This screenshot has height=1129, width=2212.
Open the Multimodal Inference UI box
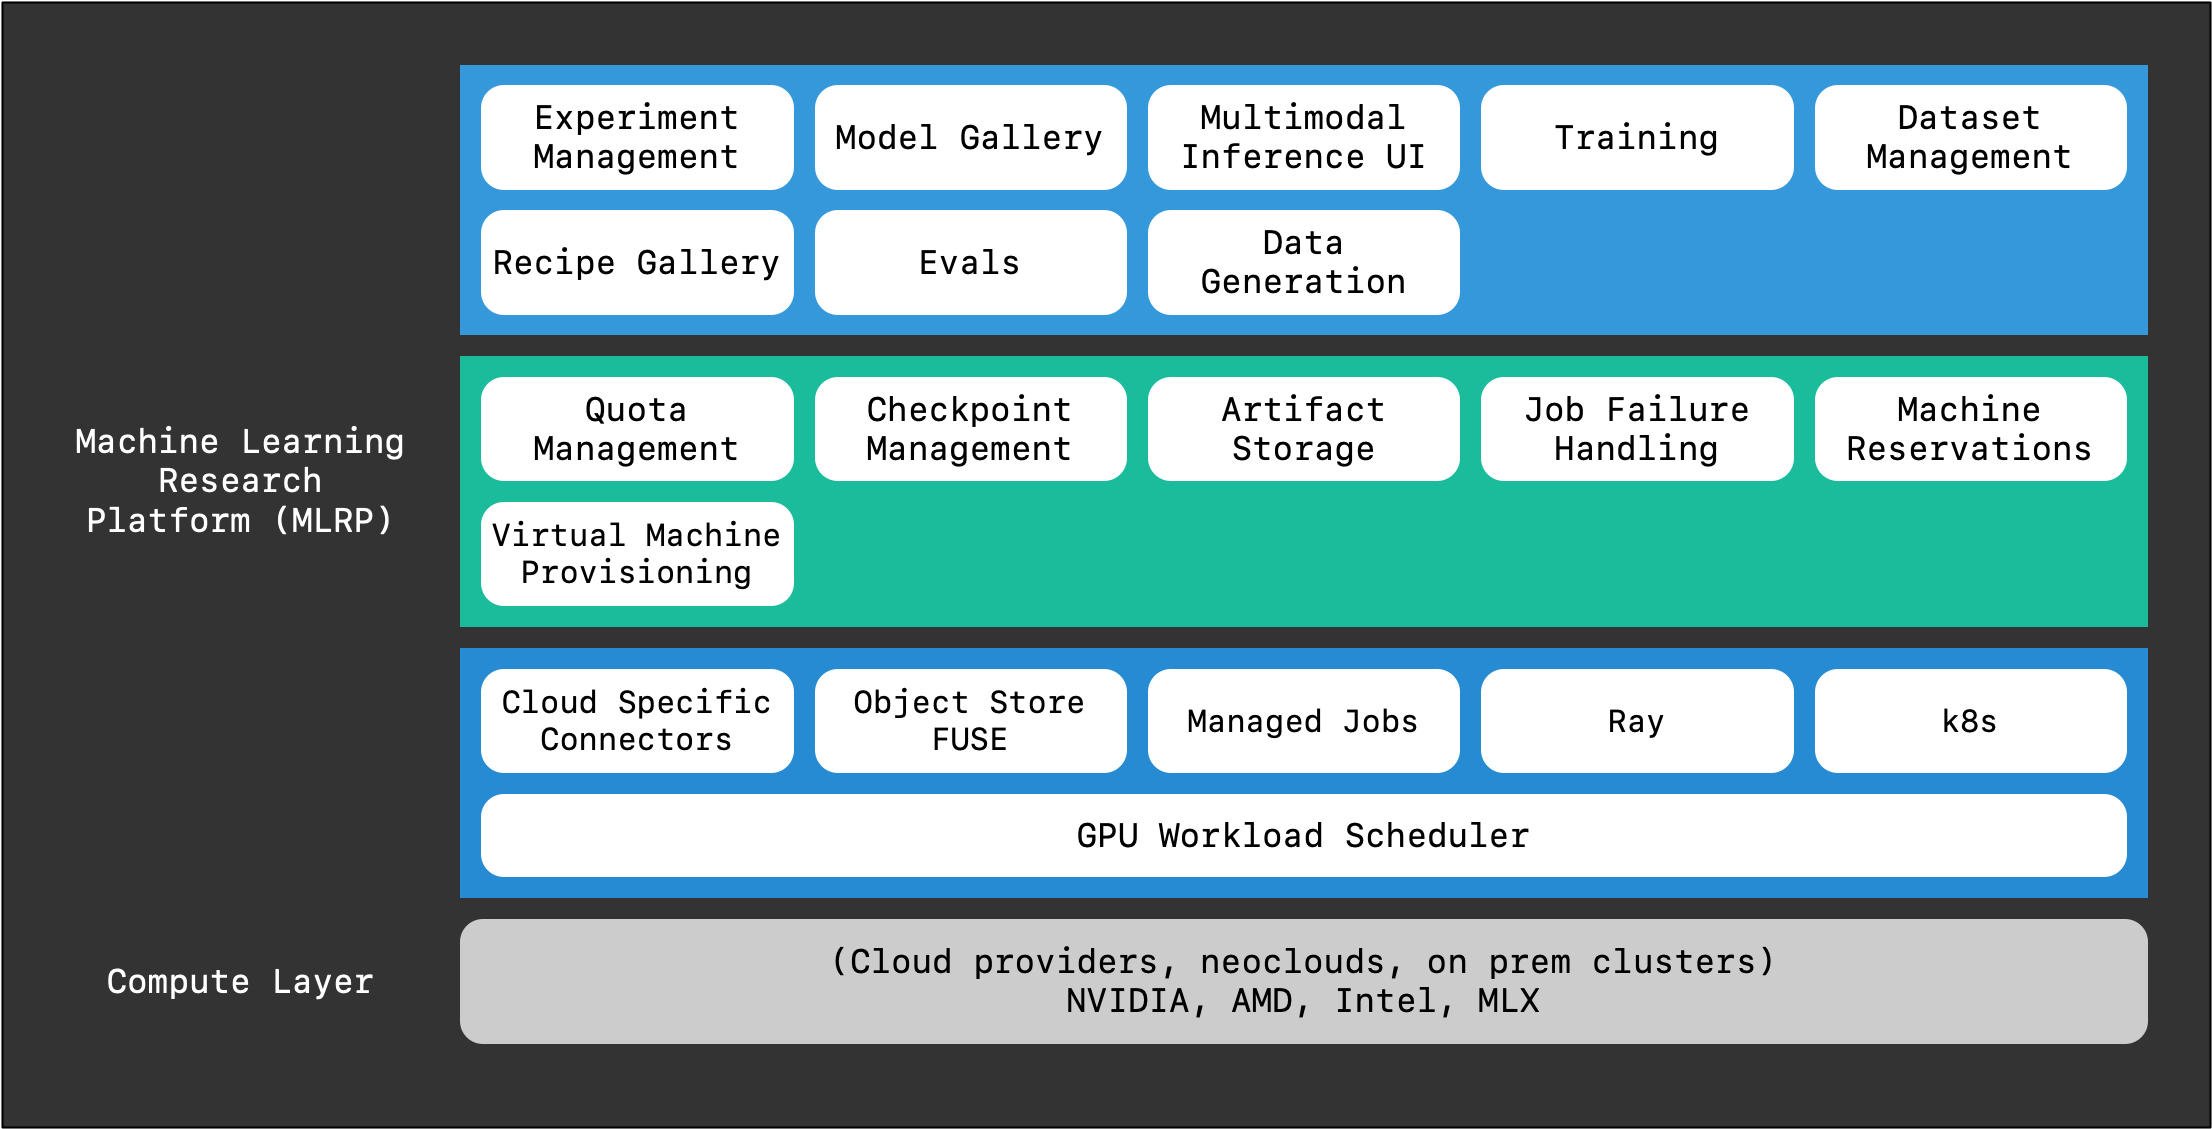(1302, 137)
